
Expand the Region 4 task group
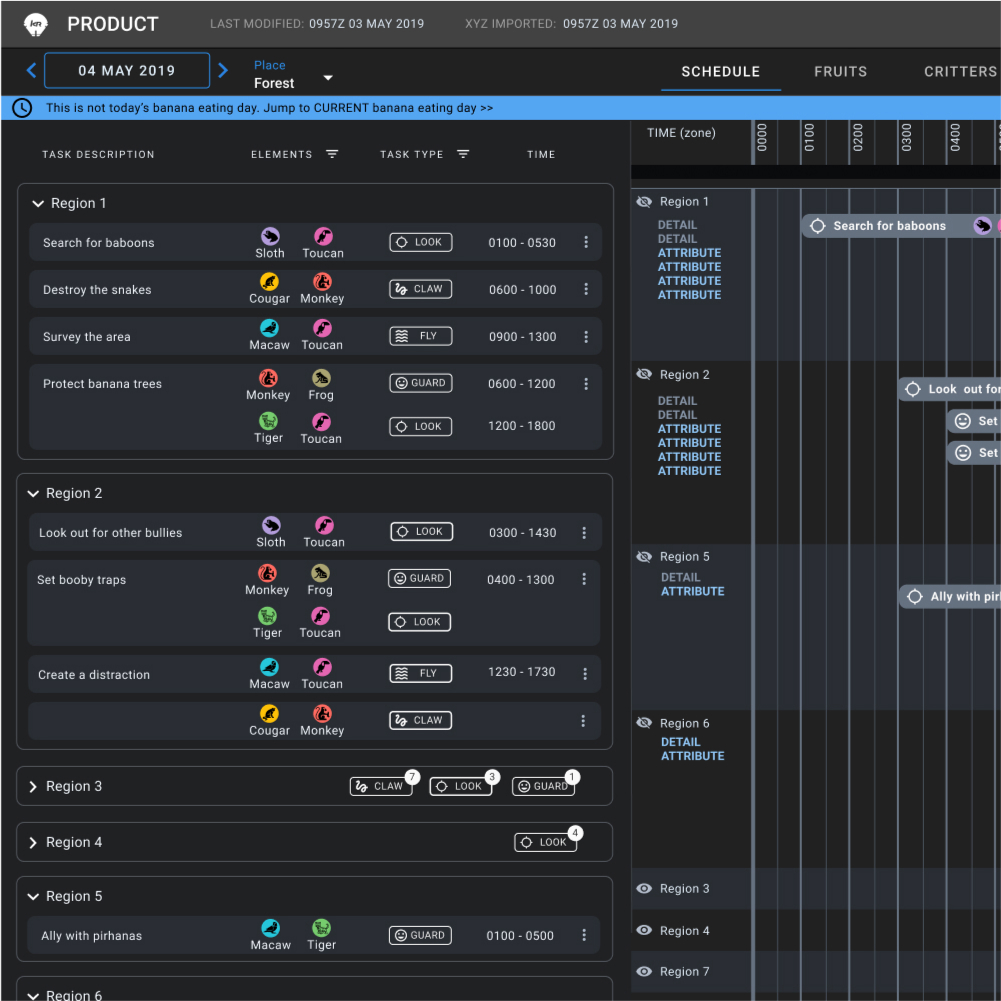coord(33,843)
